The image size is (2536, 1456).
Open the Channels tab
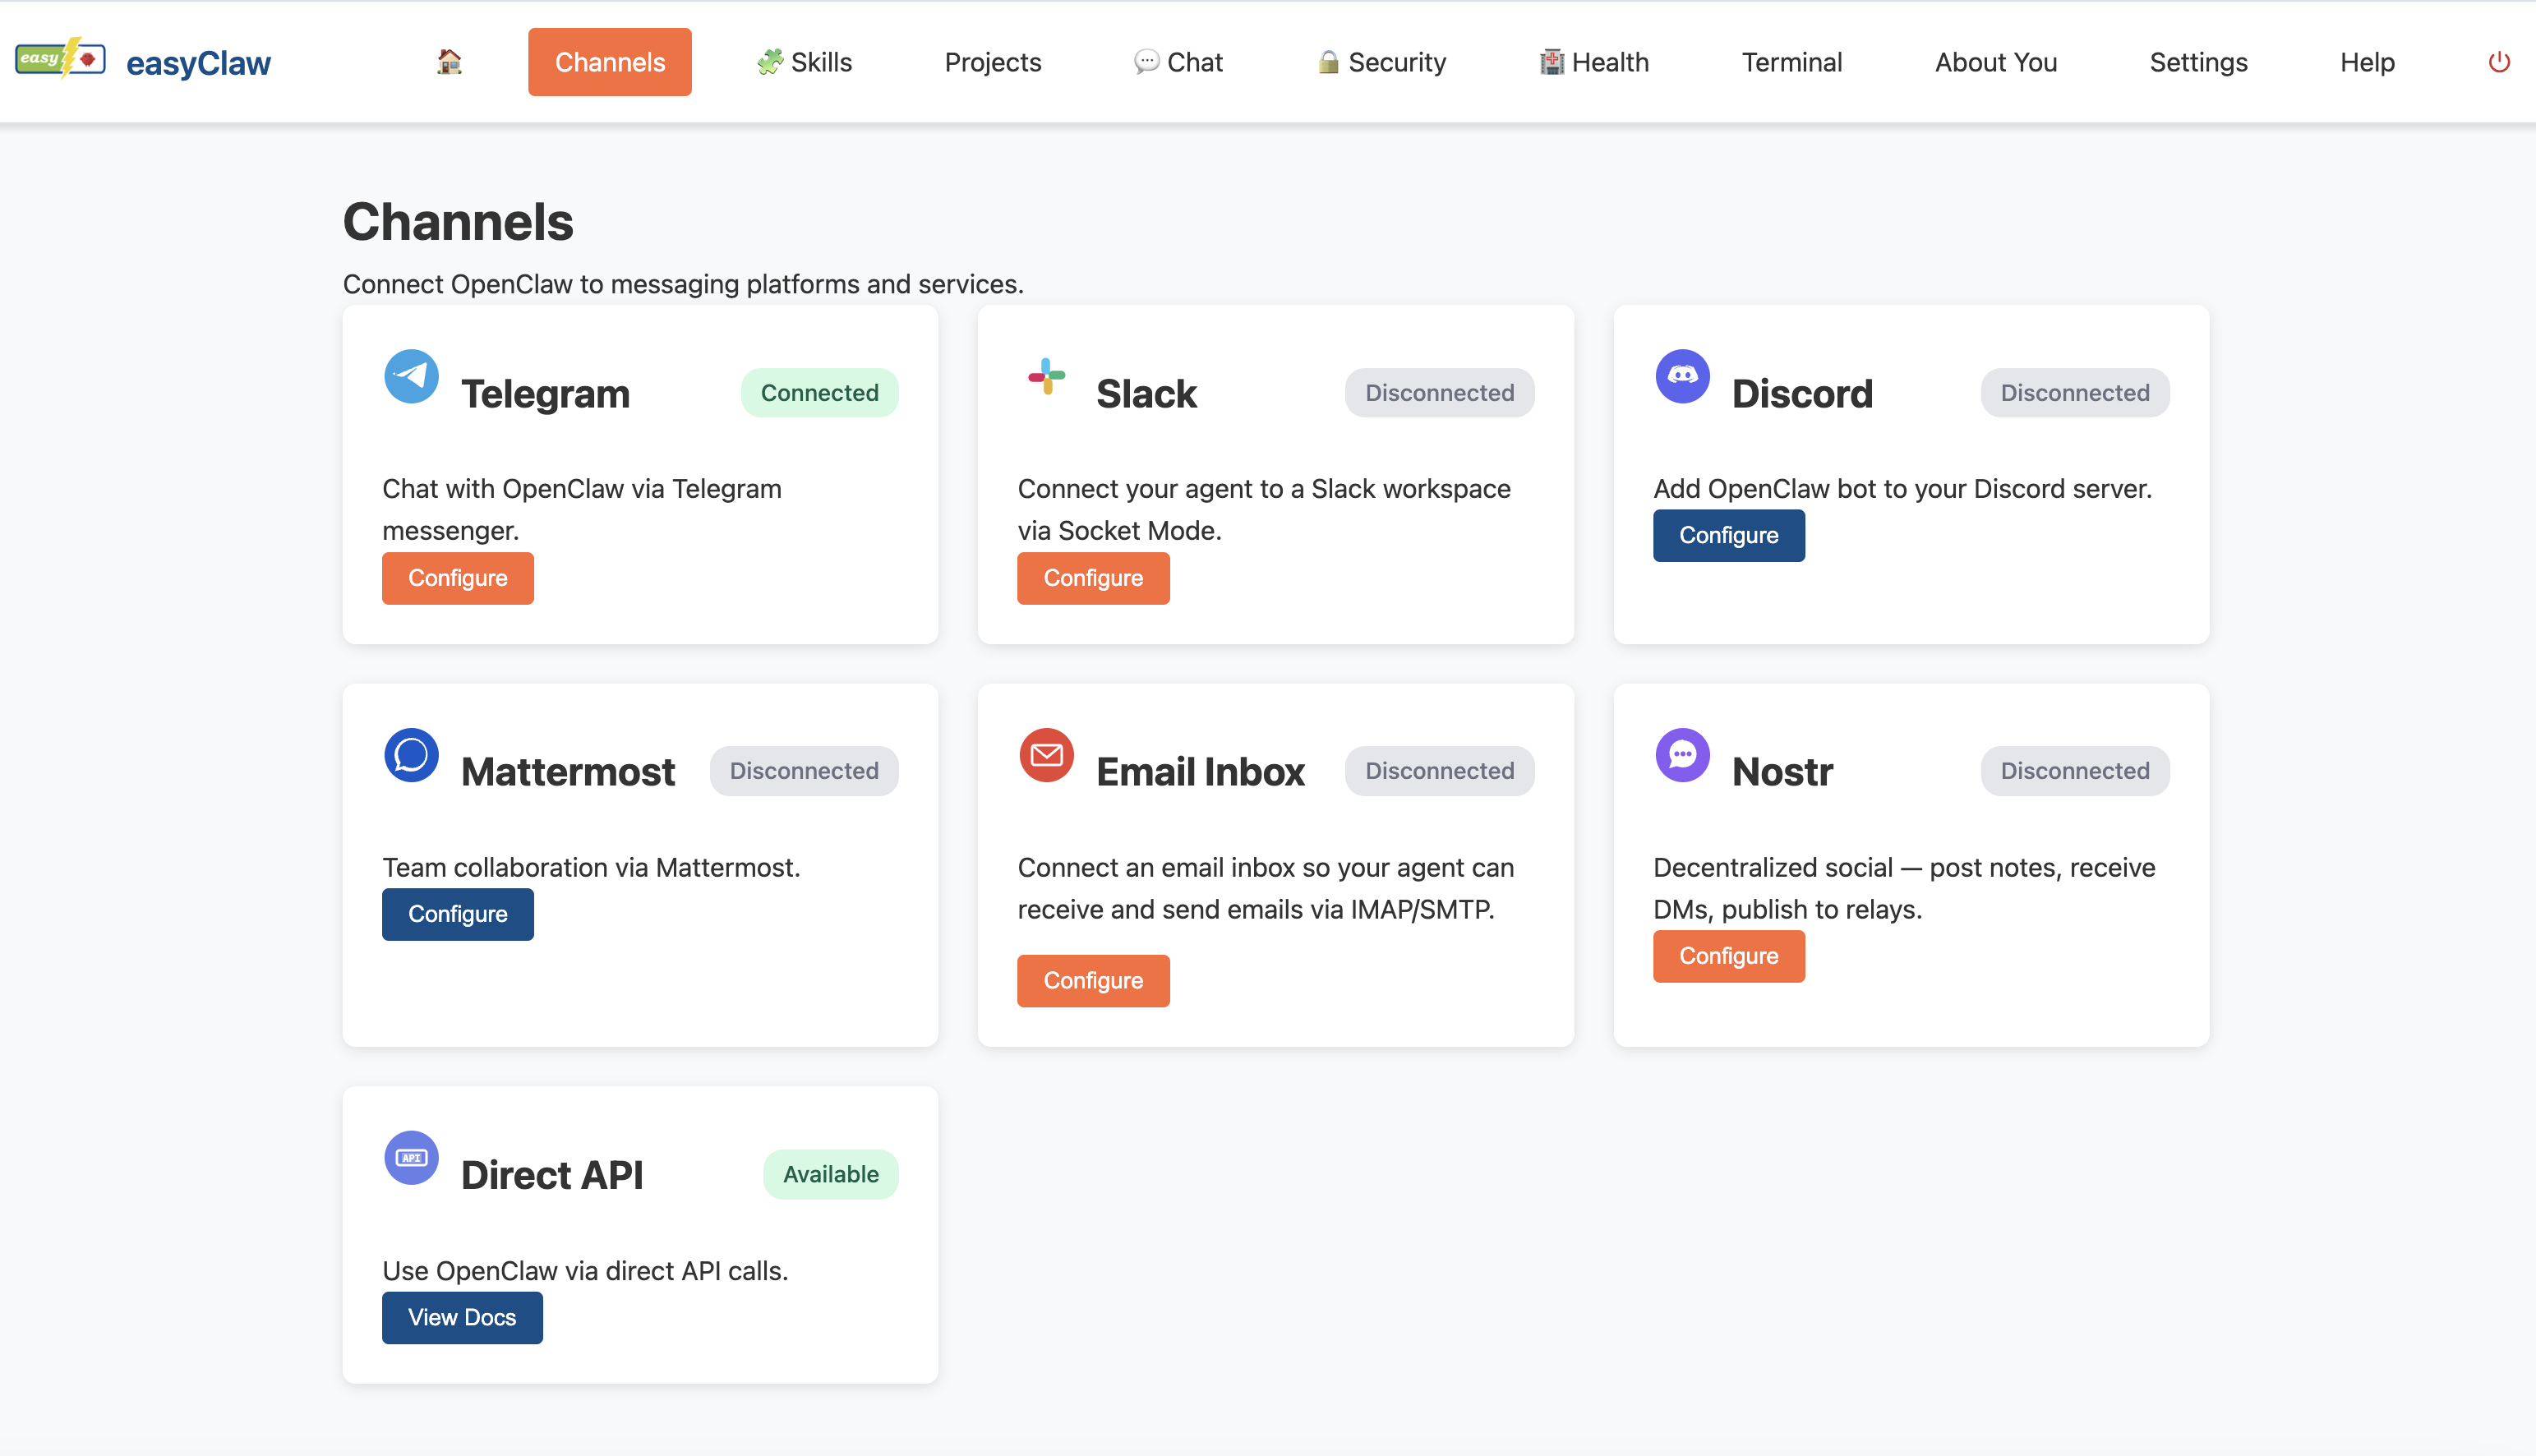pyautogui.click(x=610, y=62)
